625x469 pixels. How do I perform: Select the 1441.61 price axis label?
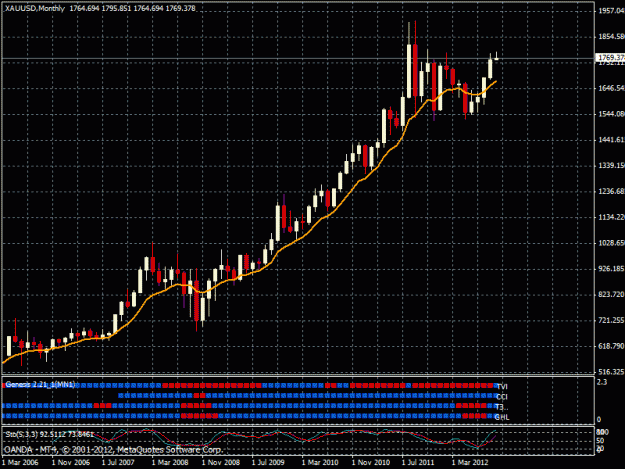point(611,139)
